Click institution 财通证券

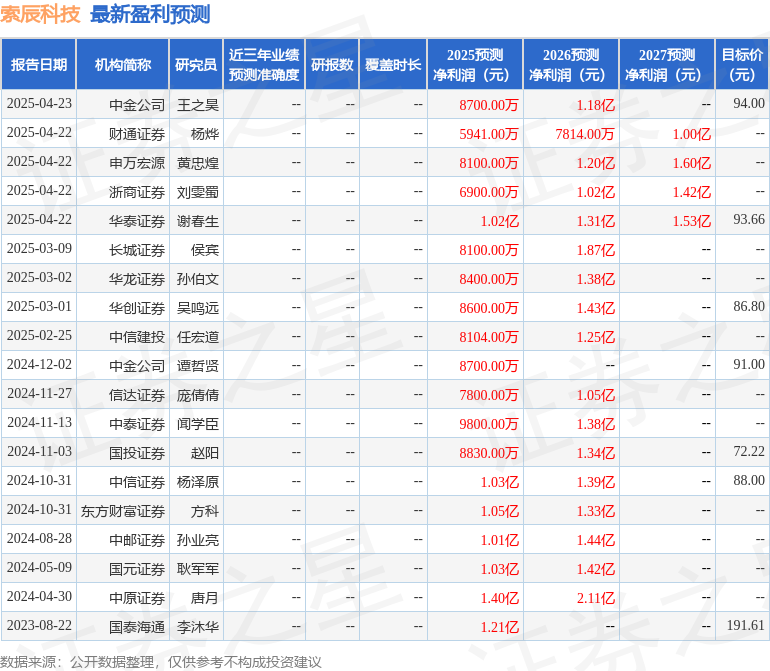137,134
